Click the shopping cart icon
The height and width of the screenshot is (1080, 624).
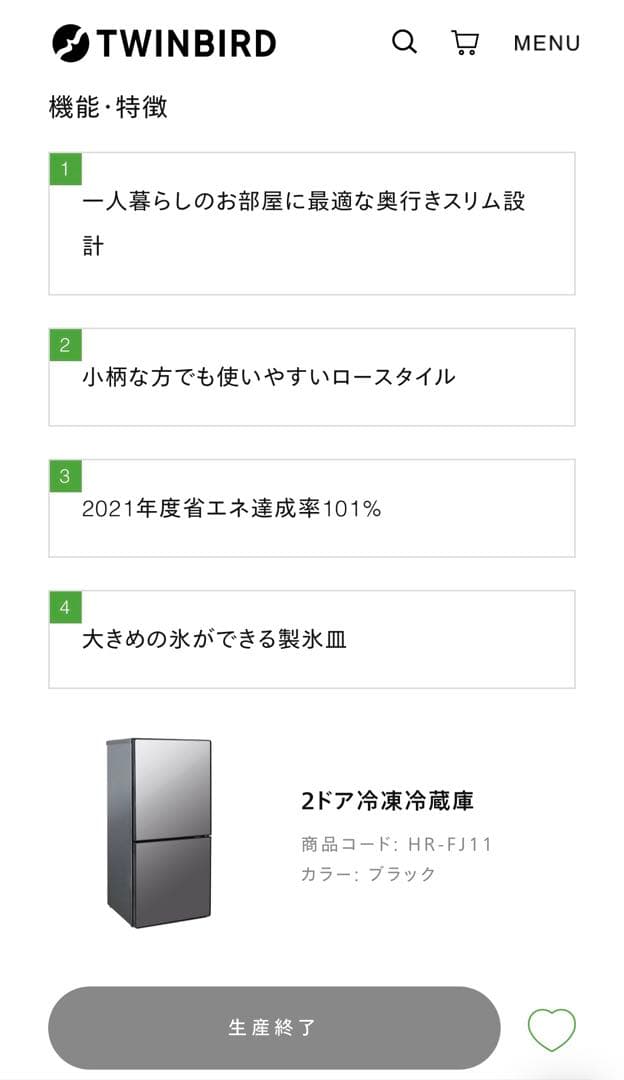point(465,42)
